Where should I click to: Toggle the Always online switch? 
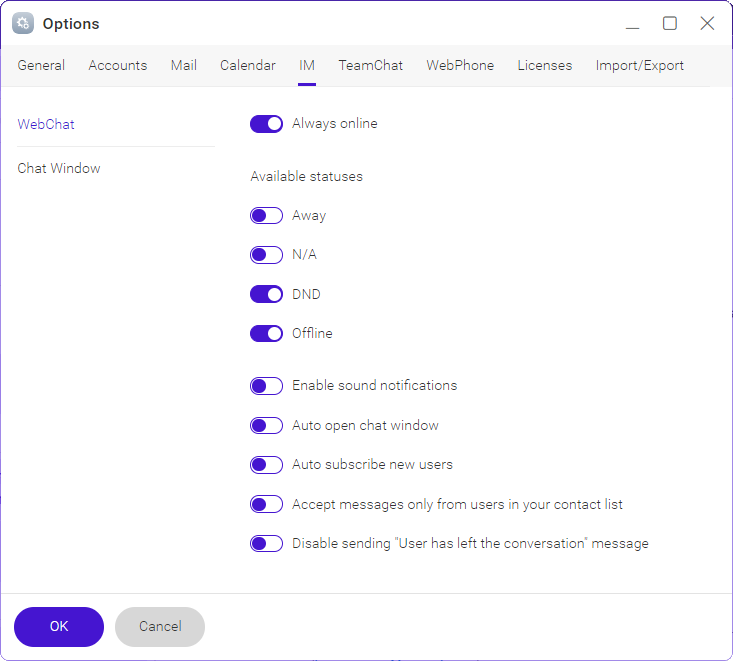[266, 124]
